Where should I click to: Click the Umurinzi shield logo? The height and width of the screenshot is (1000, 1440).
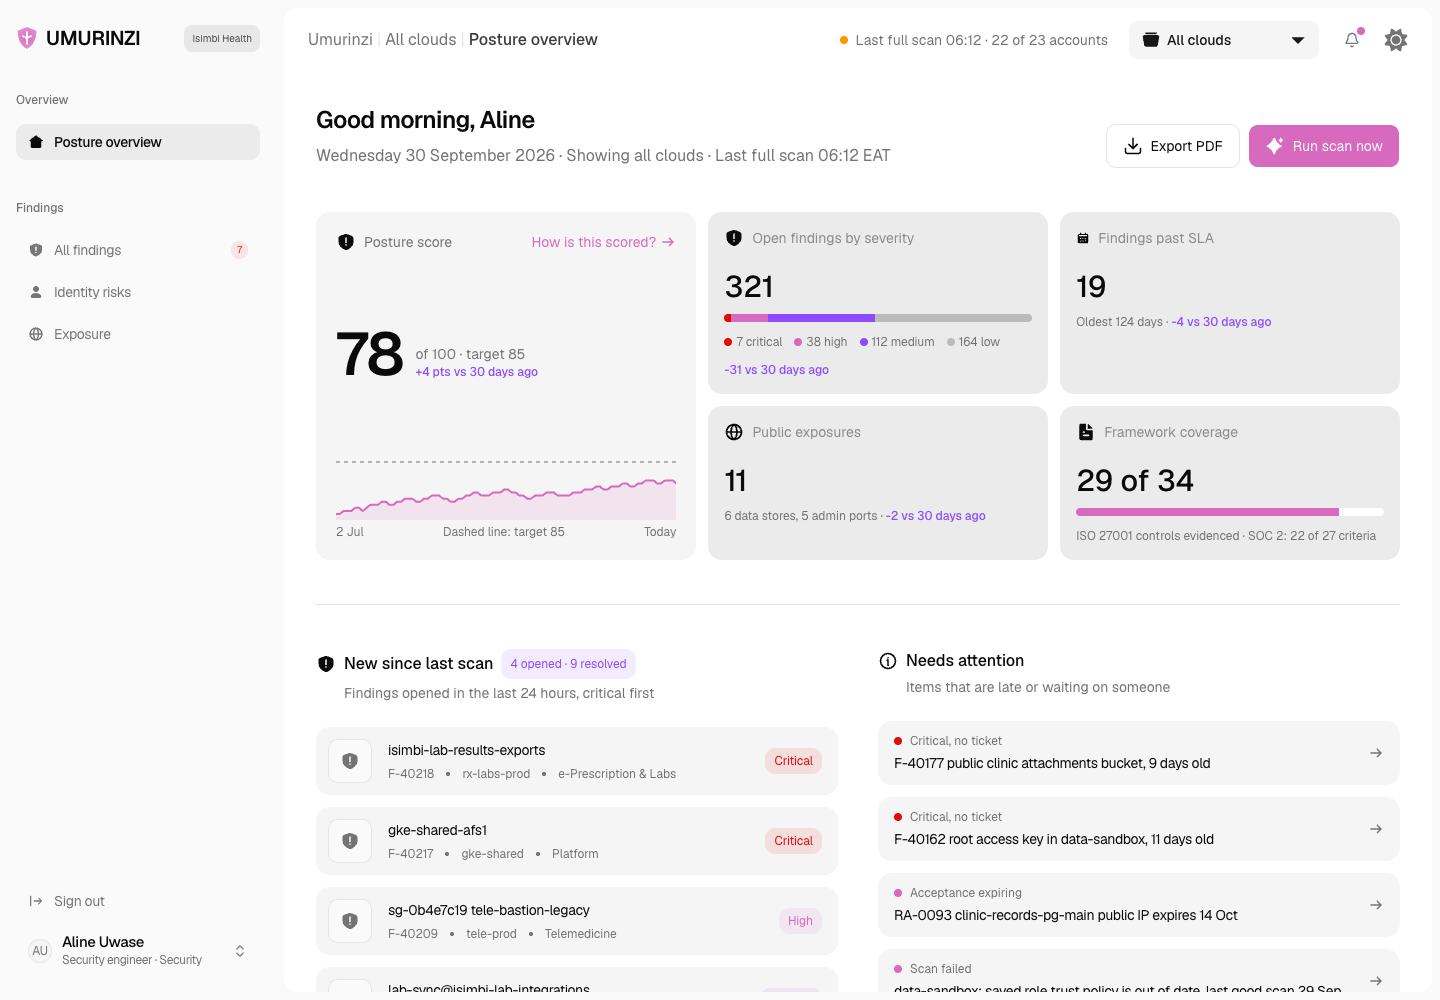[x=27, y=38]
